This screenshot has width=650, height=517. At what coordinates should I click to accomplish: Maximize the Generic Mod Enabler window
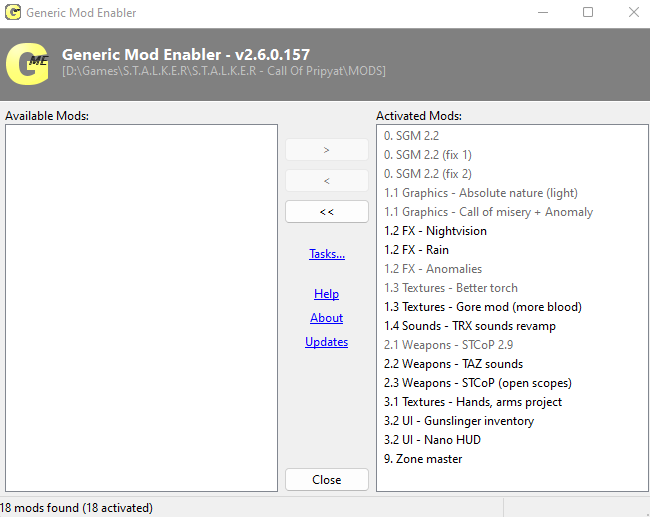[x=588, y=12]
